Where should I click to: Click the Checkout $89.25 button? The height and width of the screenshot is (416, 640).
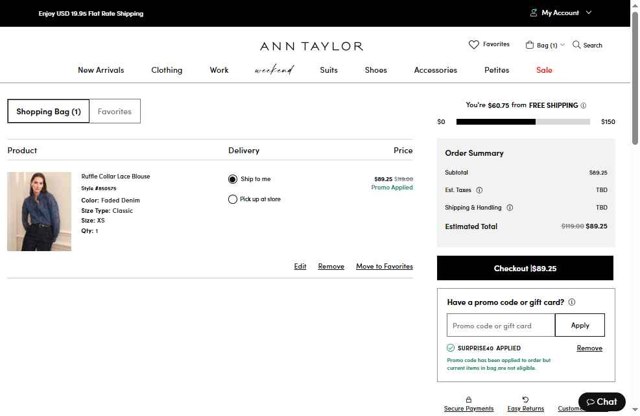click(525, 268)
